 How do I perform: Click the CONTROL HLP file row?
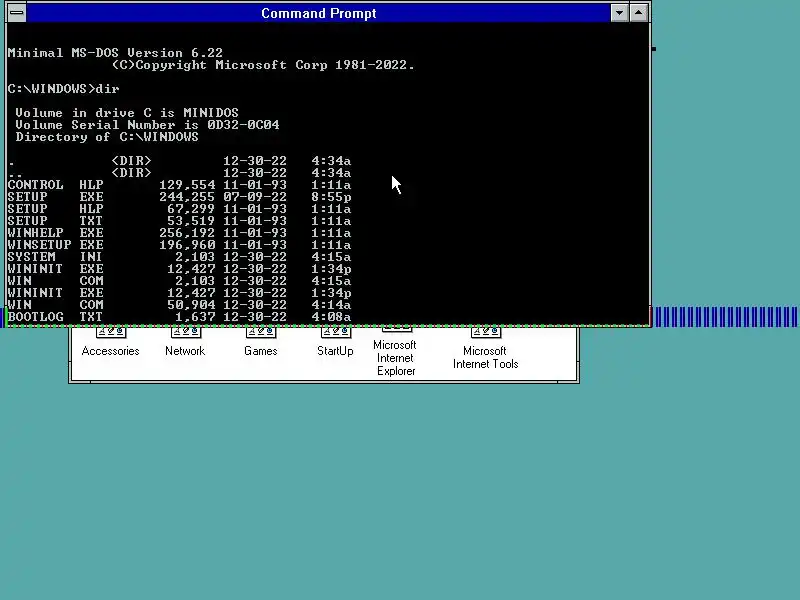[179, 185]
